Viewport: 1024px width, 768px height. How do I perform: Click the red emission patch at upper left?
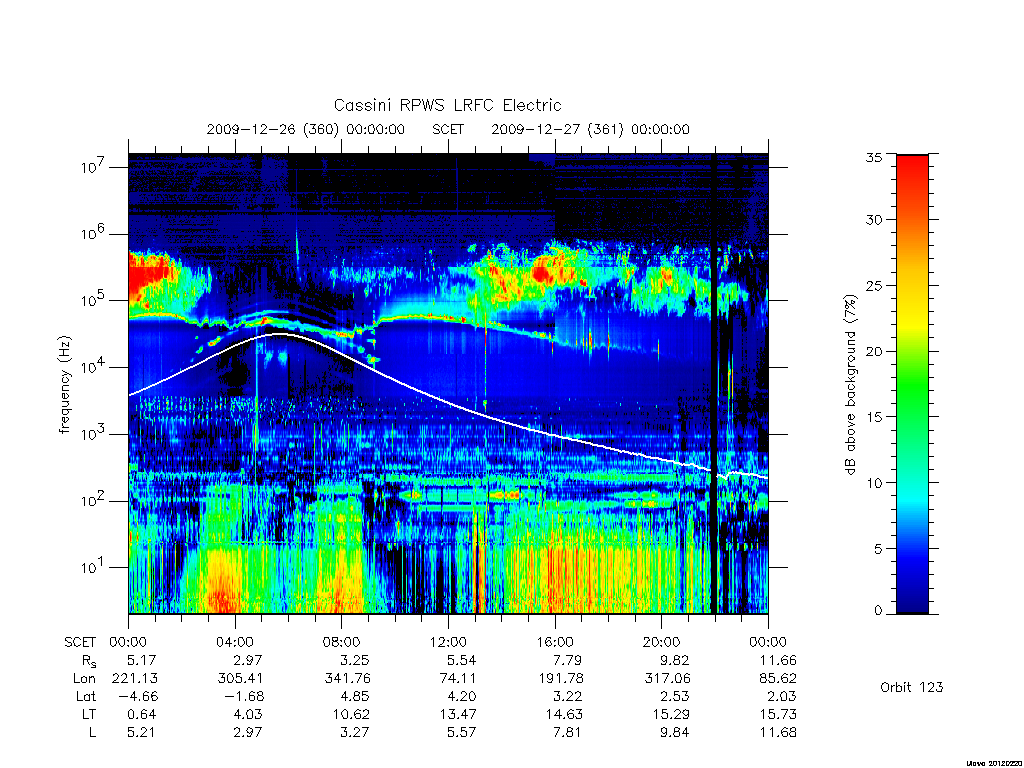149,278
